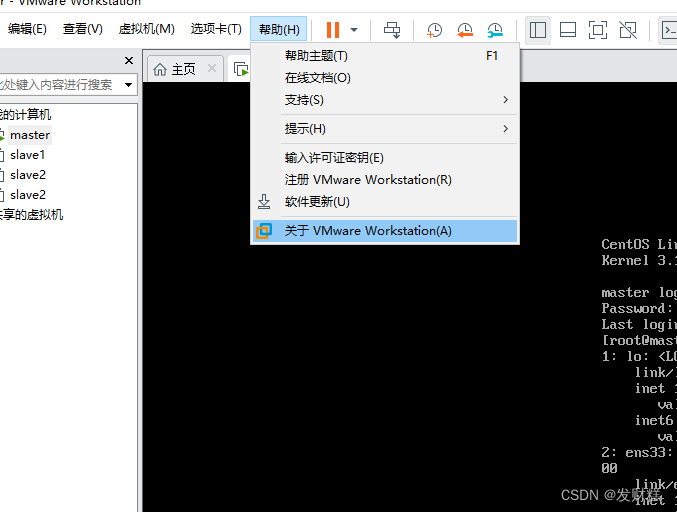The width and height of the screenshot is (677, 512).
Task: Expand the 支持(S) submenu
Action: (385, 100)
